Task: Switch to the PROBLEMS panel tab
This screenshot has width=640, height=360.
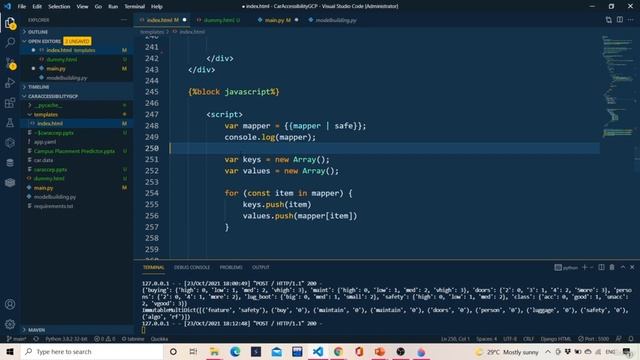Action: pos(231,267)
